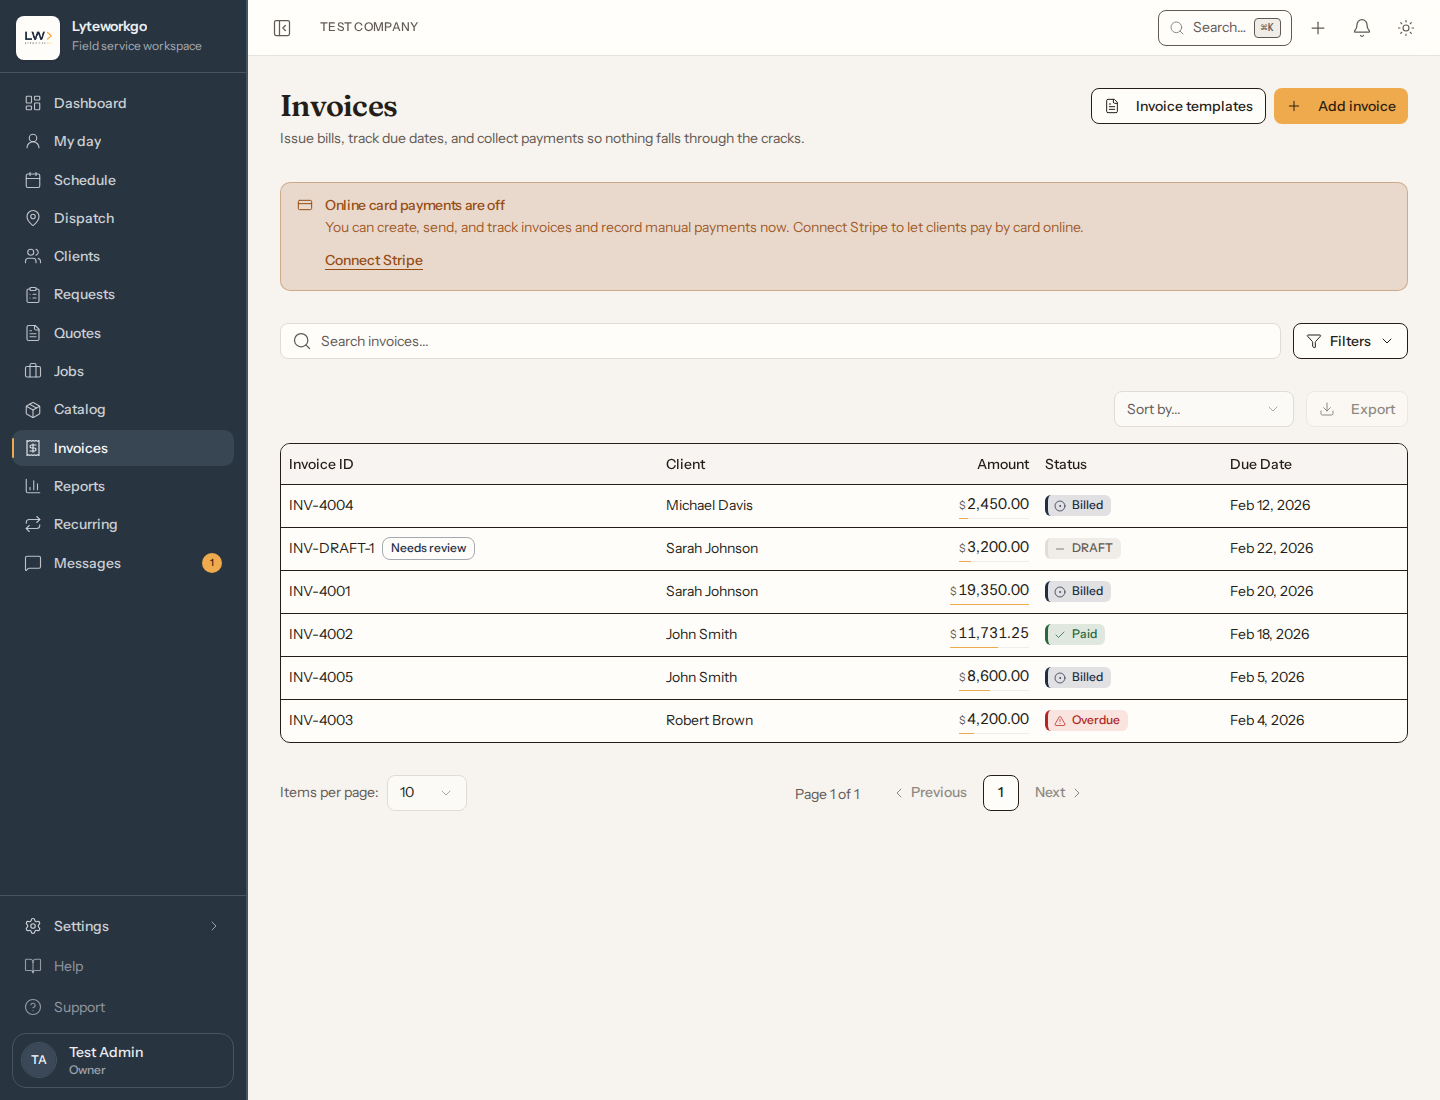The width and height of the screenshot is (1440, 1100).
Task: Focus the Search invoices field
Action: (780, 341)
